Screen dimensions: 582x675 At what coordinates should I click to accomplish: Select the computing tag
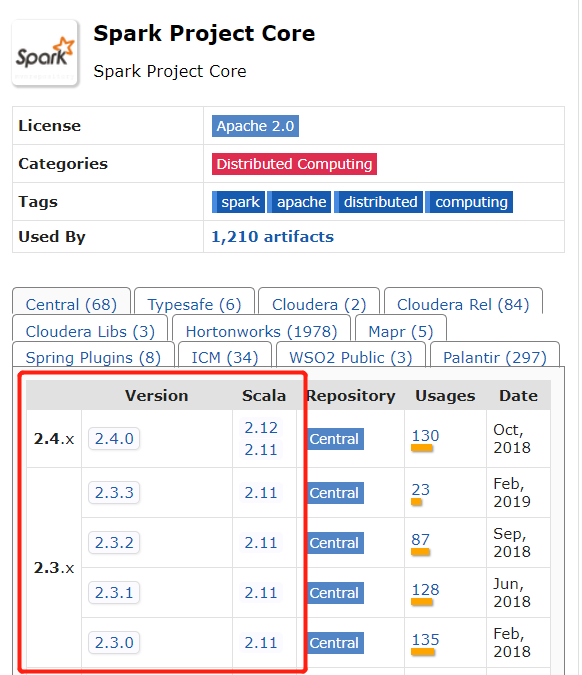click(469, 202)
